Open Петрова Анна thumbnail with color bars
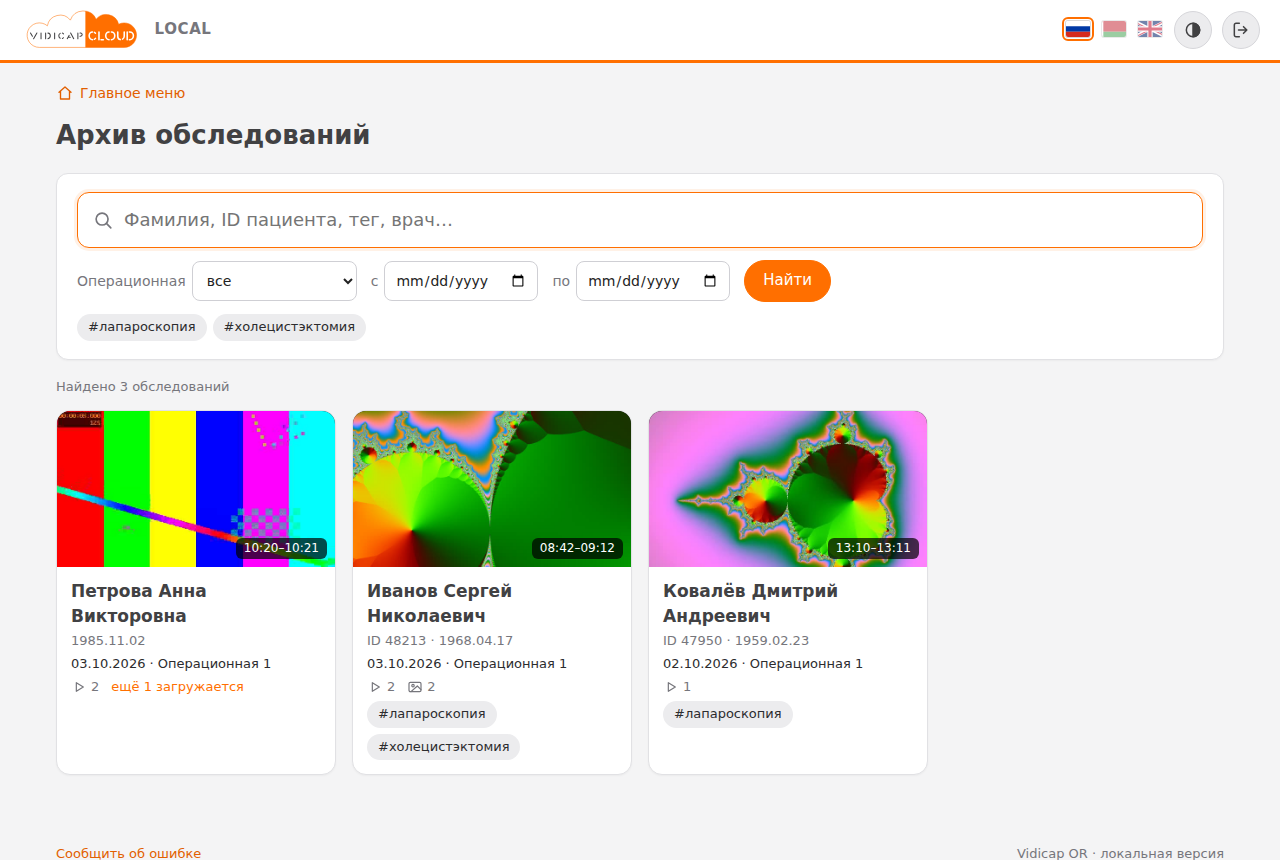Image resolution: width=1280 pixels, height=860 pixels. pyautogui.click(x=196, y=489)
